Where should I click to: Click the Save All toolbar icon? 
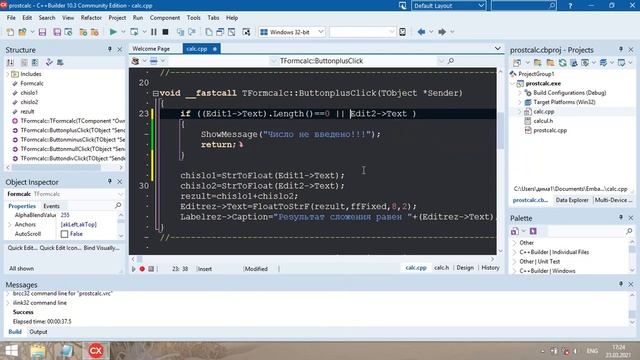coord(57,32)
